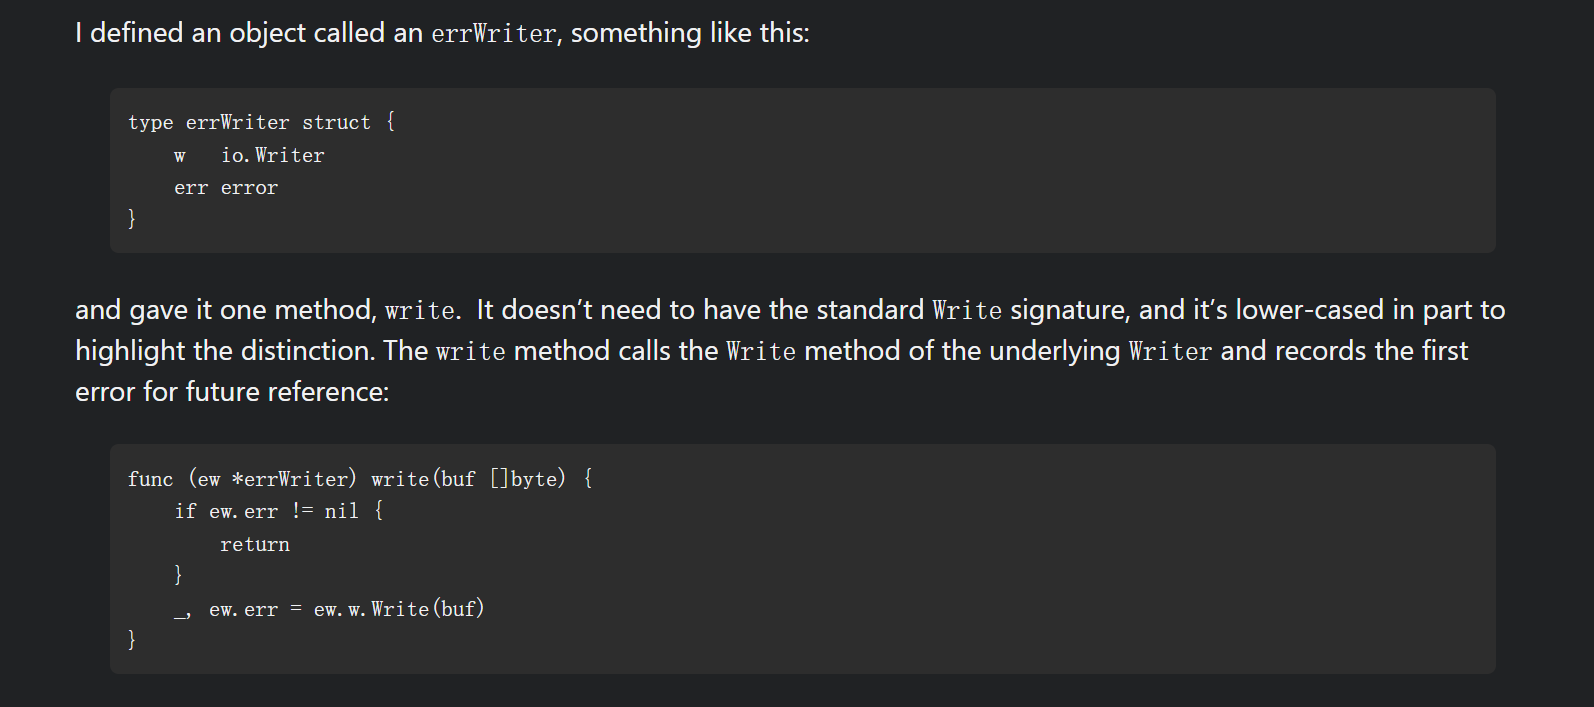Image resolution: width=1594 pixels, height=707 pixels.
Task: Click the 'return' statement in code
Action: coord(255,544)
